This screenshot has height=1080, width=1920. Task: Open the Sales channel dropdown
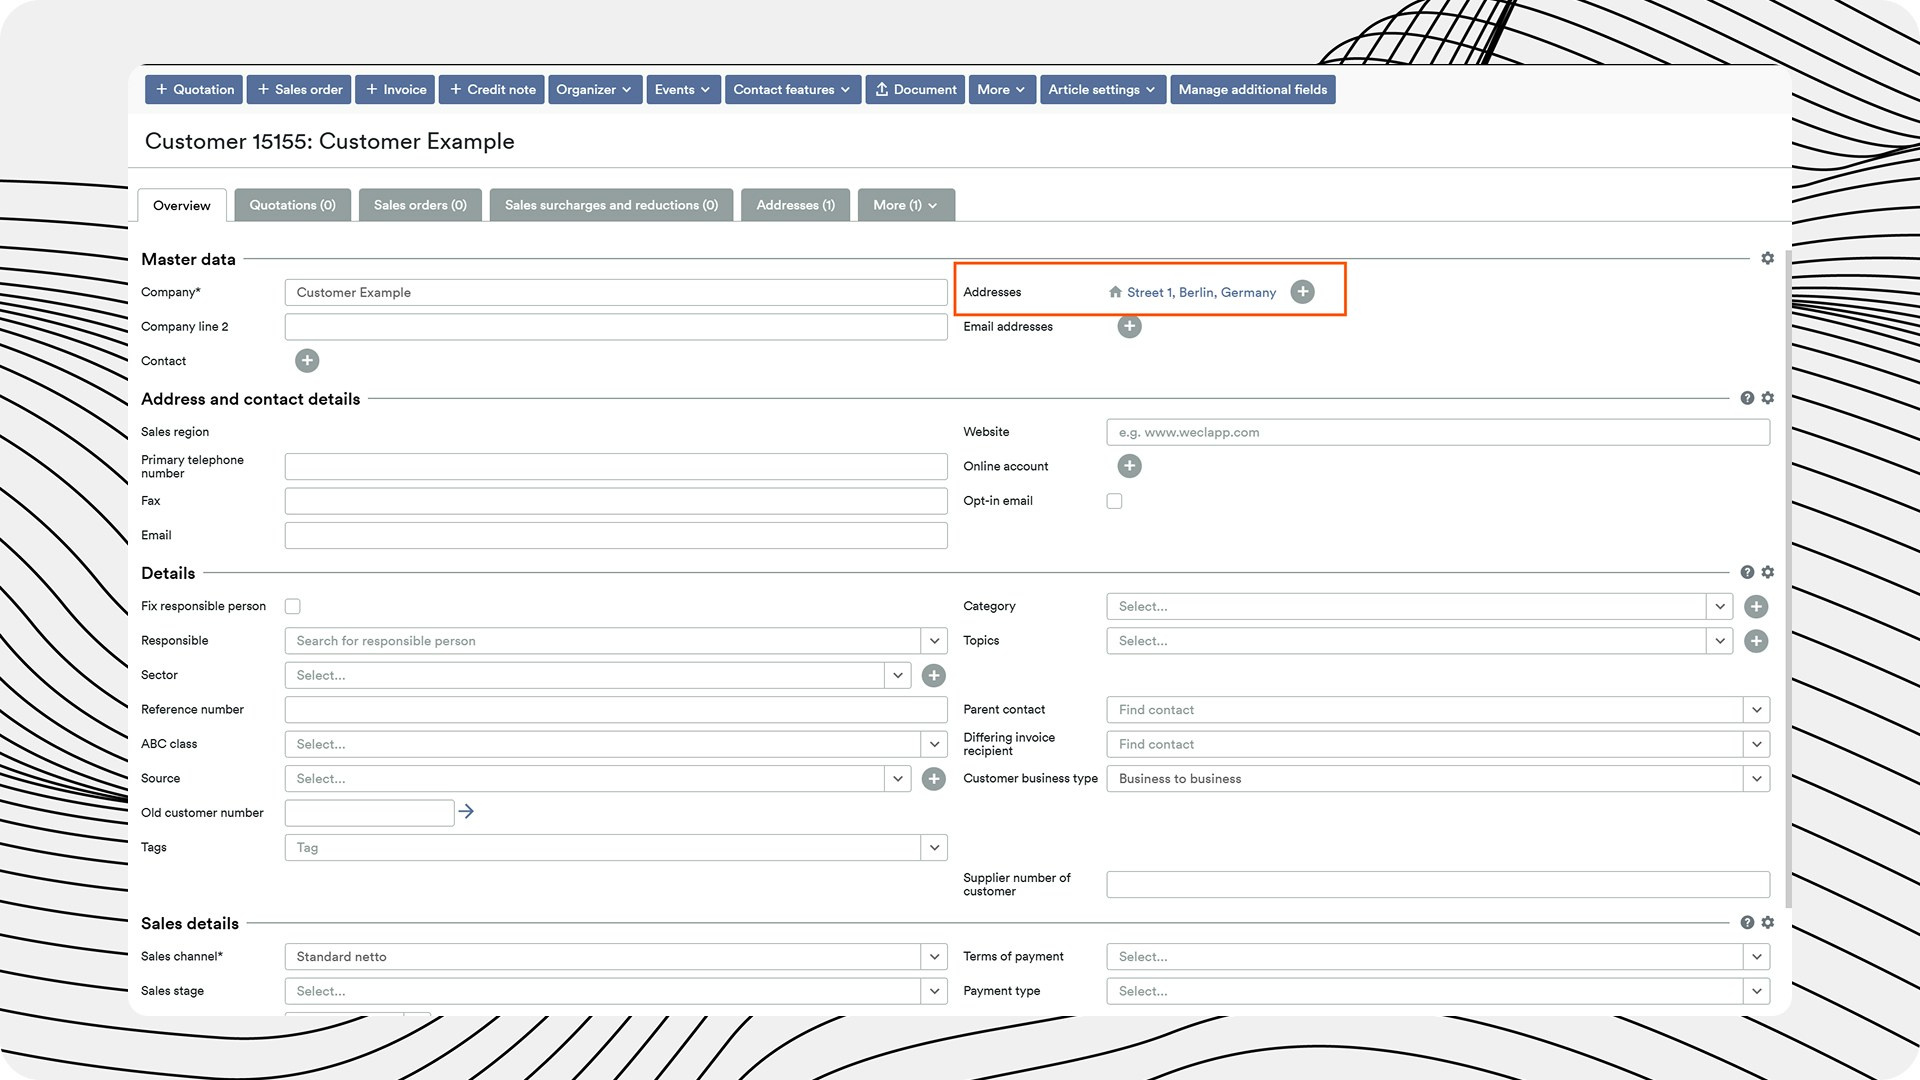point(934,957)
